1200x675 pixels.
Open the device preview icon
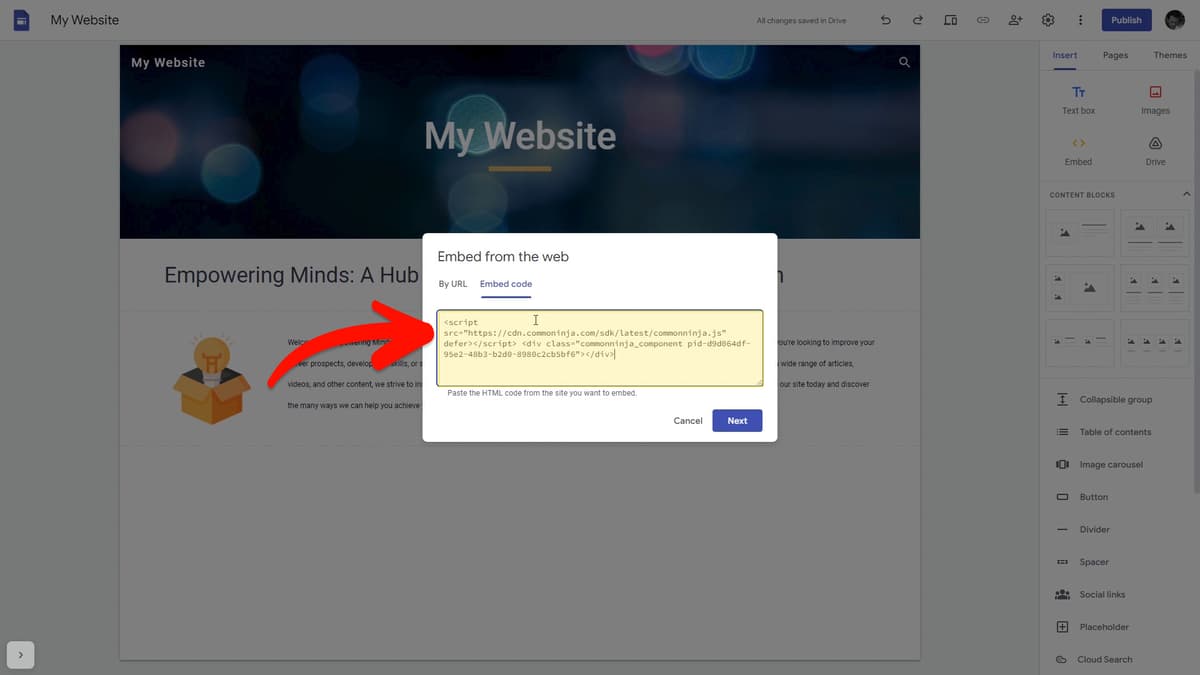950,20
